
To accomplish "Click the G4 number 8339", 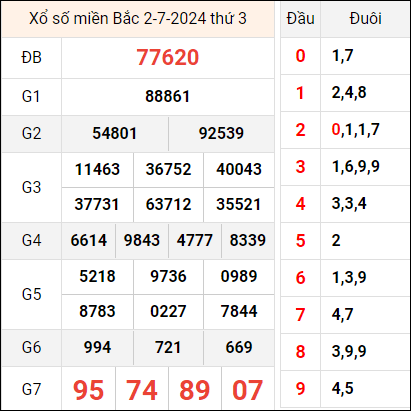I will [x=248, y=240].
